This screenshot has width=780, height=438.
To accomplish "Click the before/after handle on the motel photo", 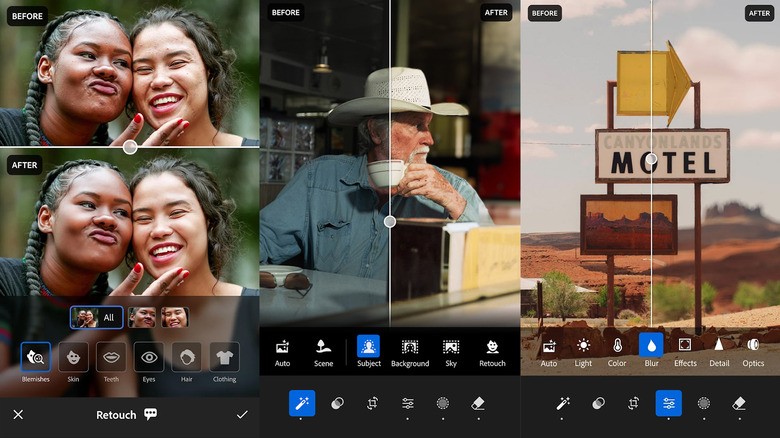I will click(x=651, y=159).
